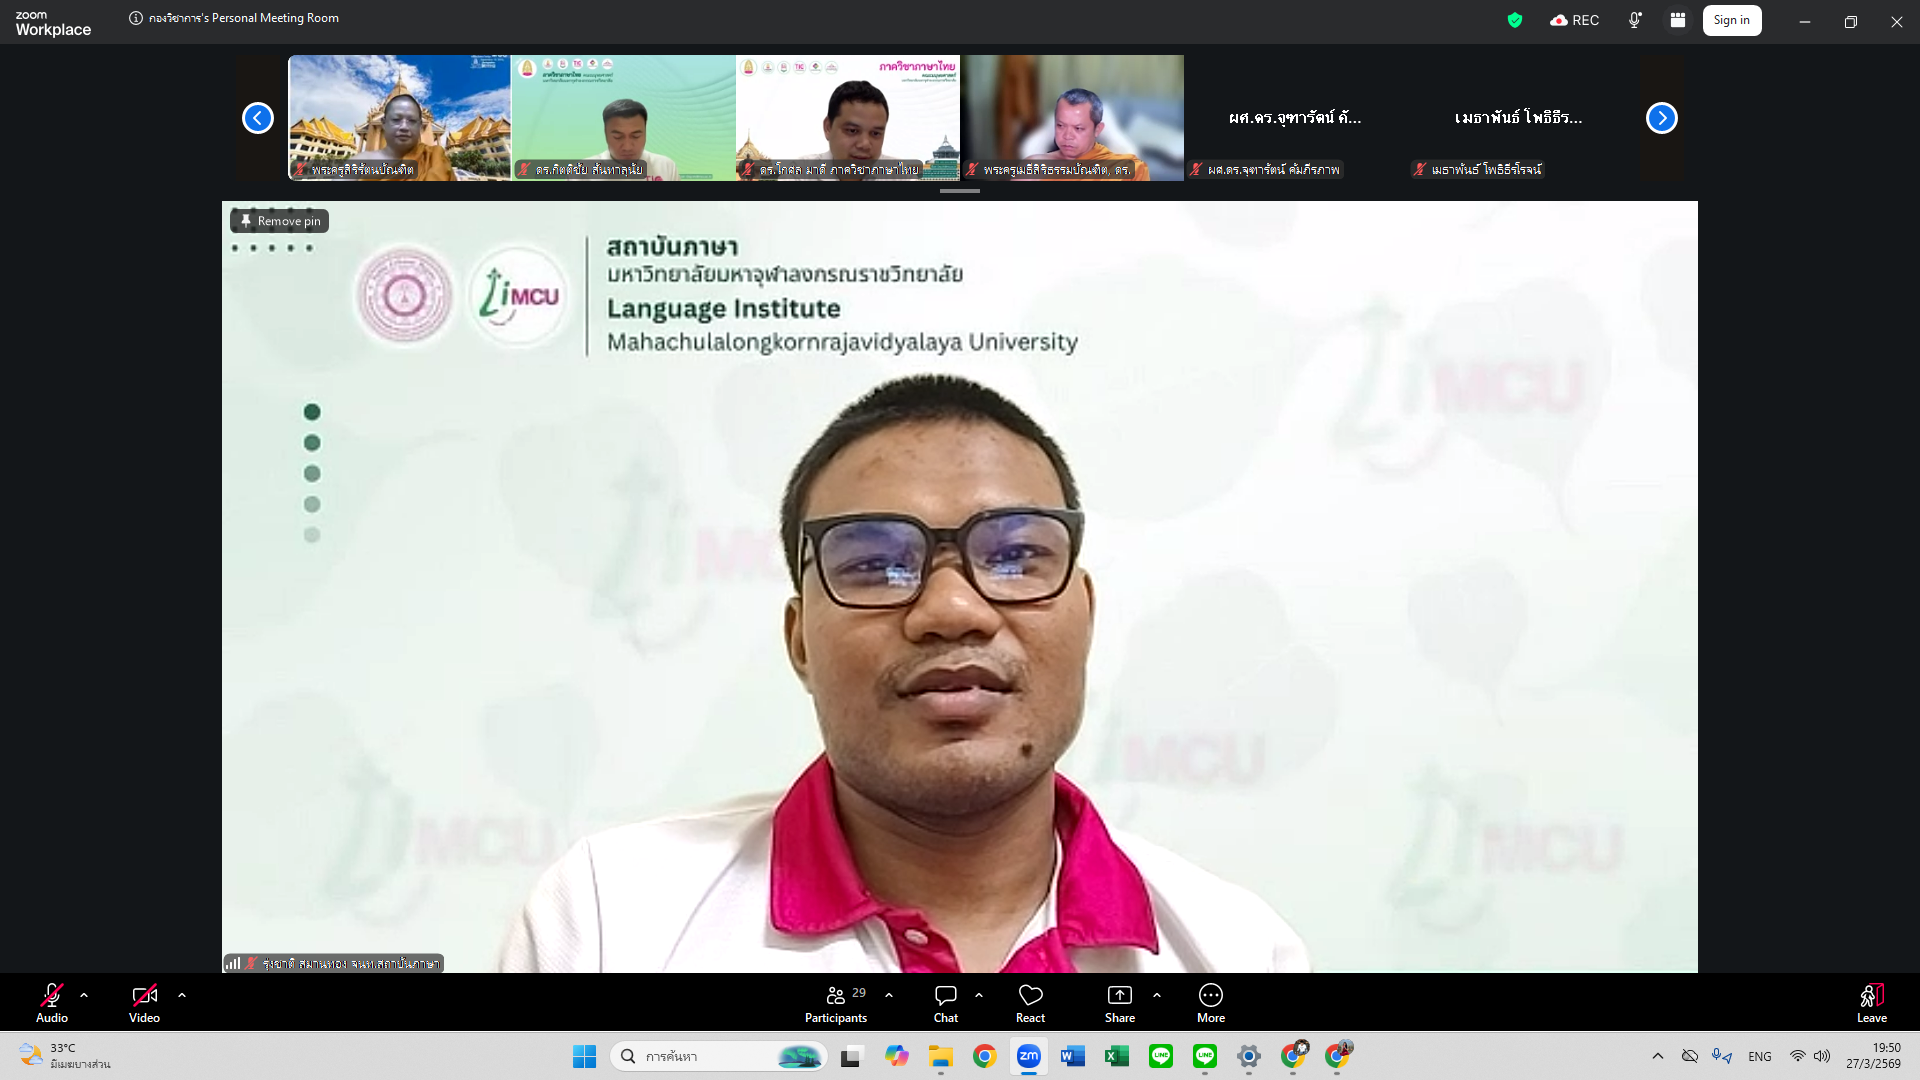Viewport: 1920px width, 1080px height.
Task: Show next participants with right arrow
Action: pyautogui.click(x=1661, y=118)
